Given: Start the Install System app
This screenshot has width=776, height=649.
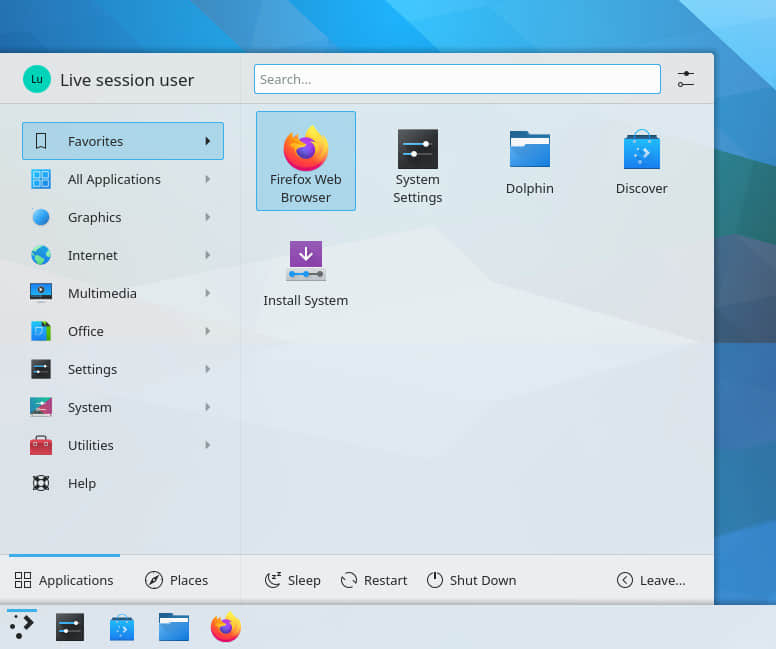Looking at the screenshot, I should pos(306,273).
